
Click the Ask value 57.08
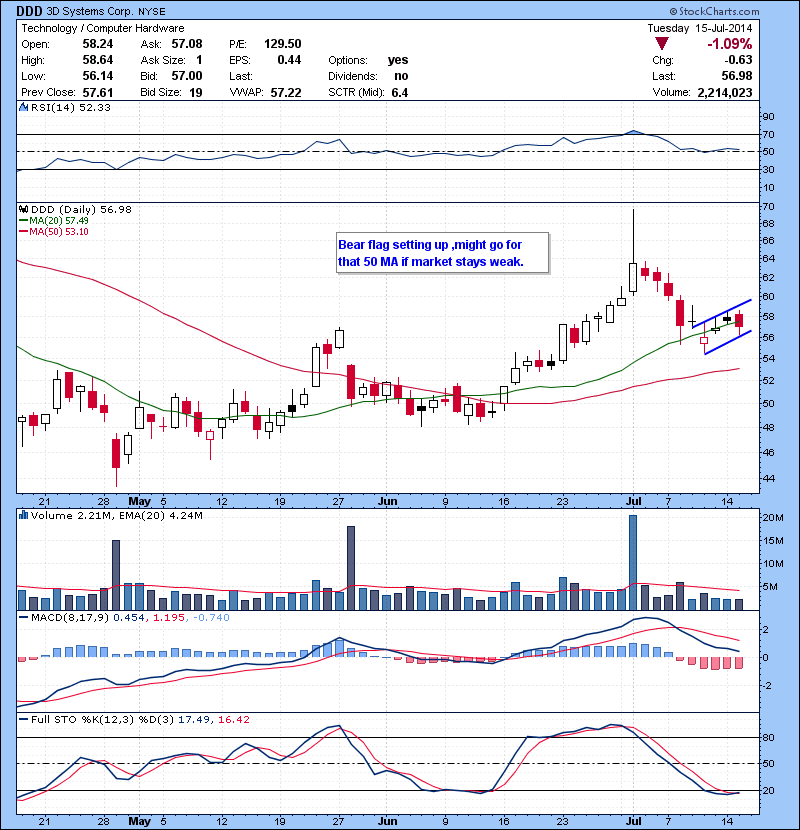[187, 44]
